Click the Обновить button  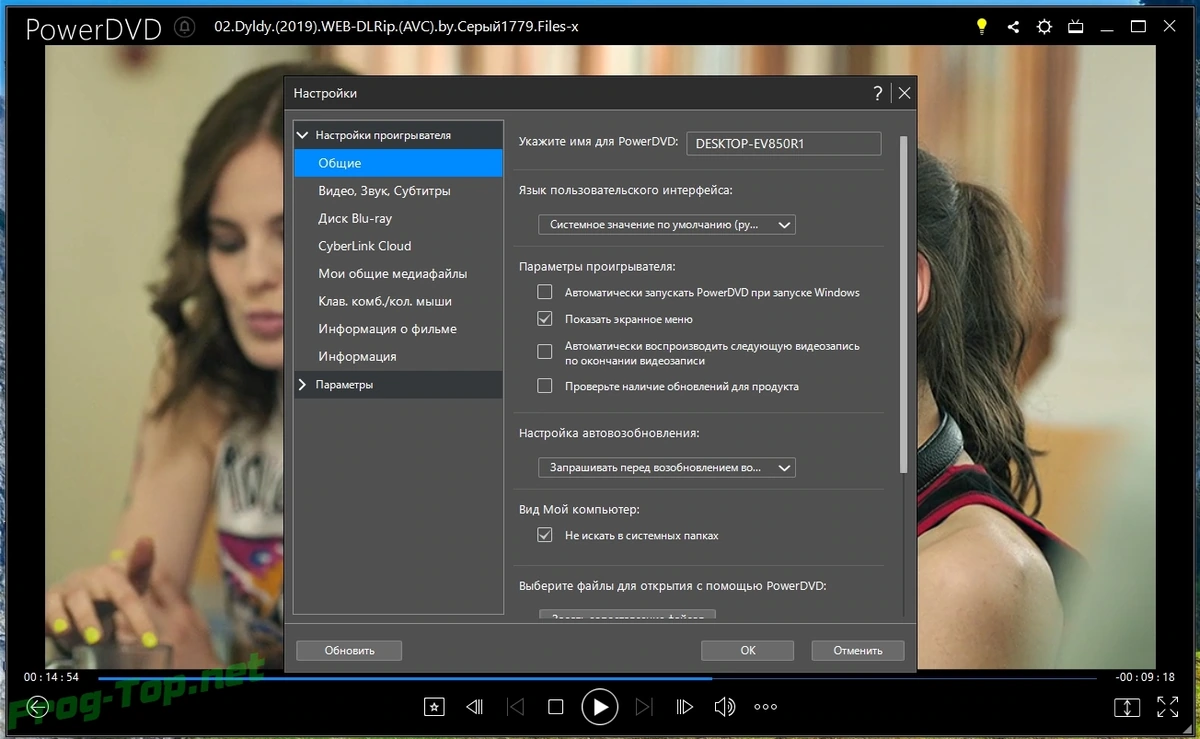349,650
